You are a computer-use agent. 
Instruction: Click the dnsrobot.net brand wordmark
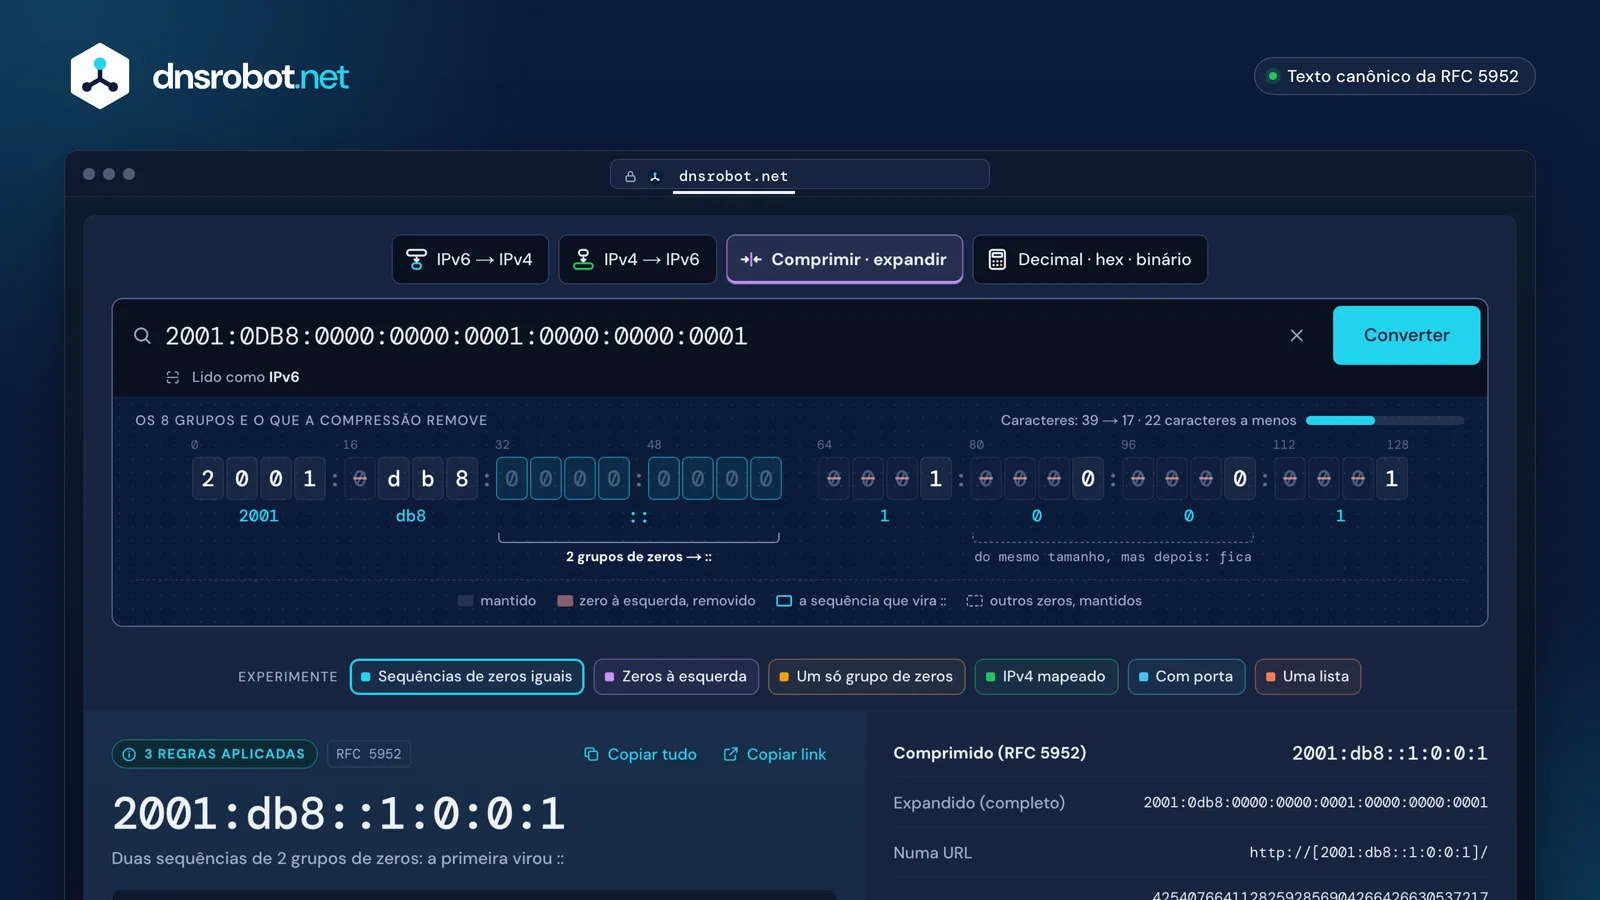[x=251, y=77]
